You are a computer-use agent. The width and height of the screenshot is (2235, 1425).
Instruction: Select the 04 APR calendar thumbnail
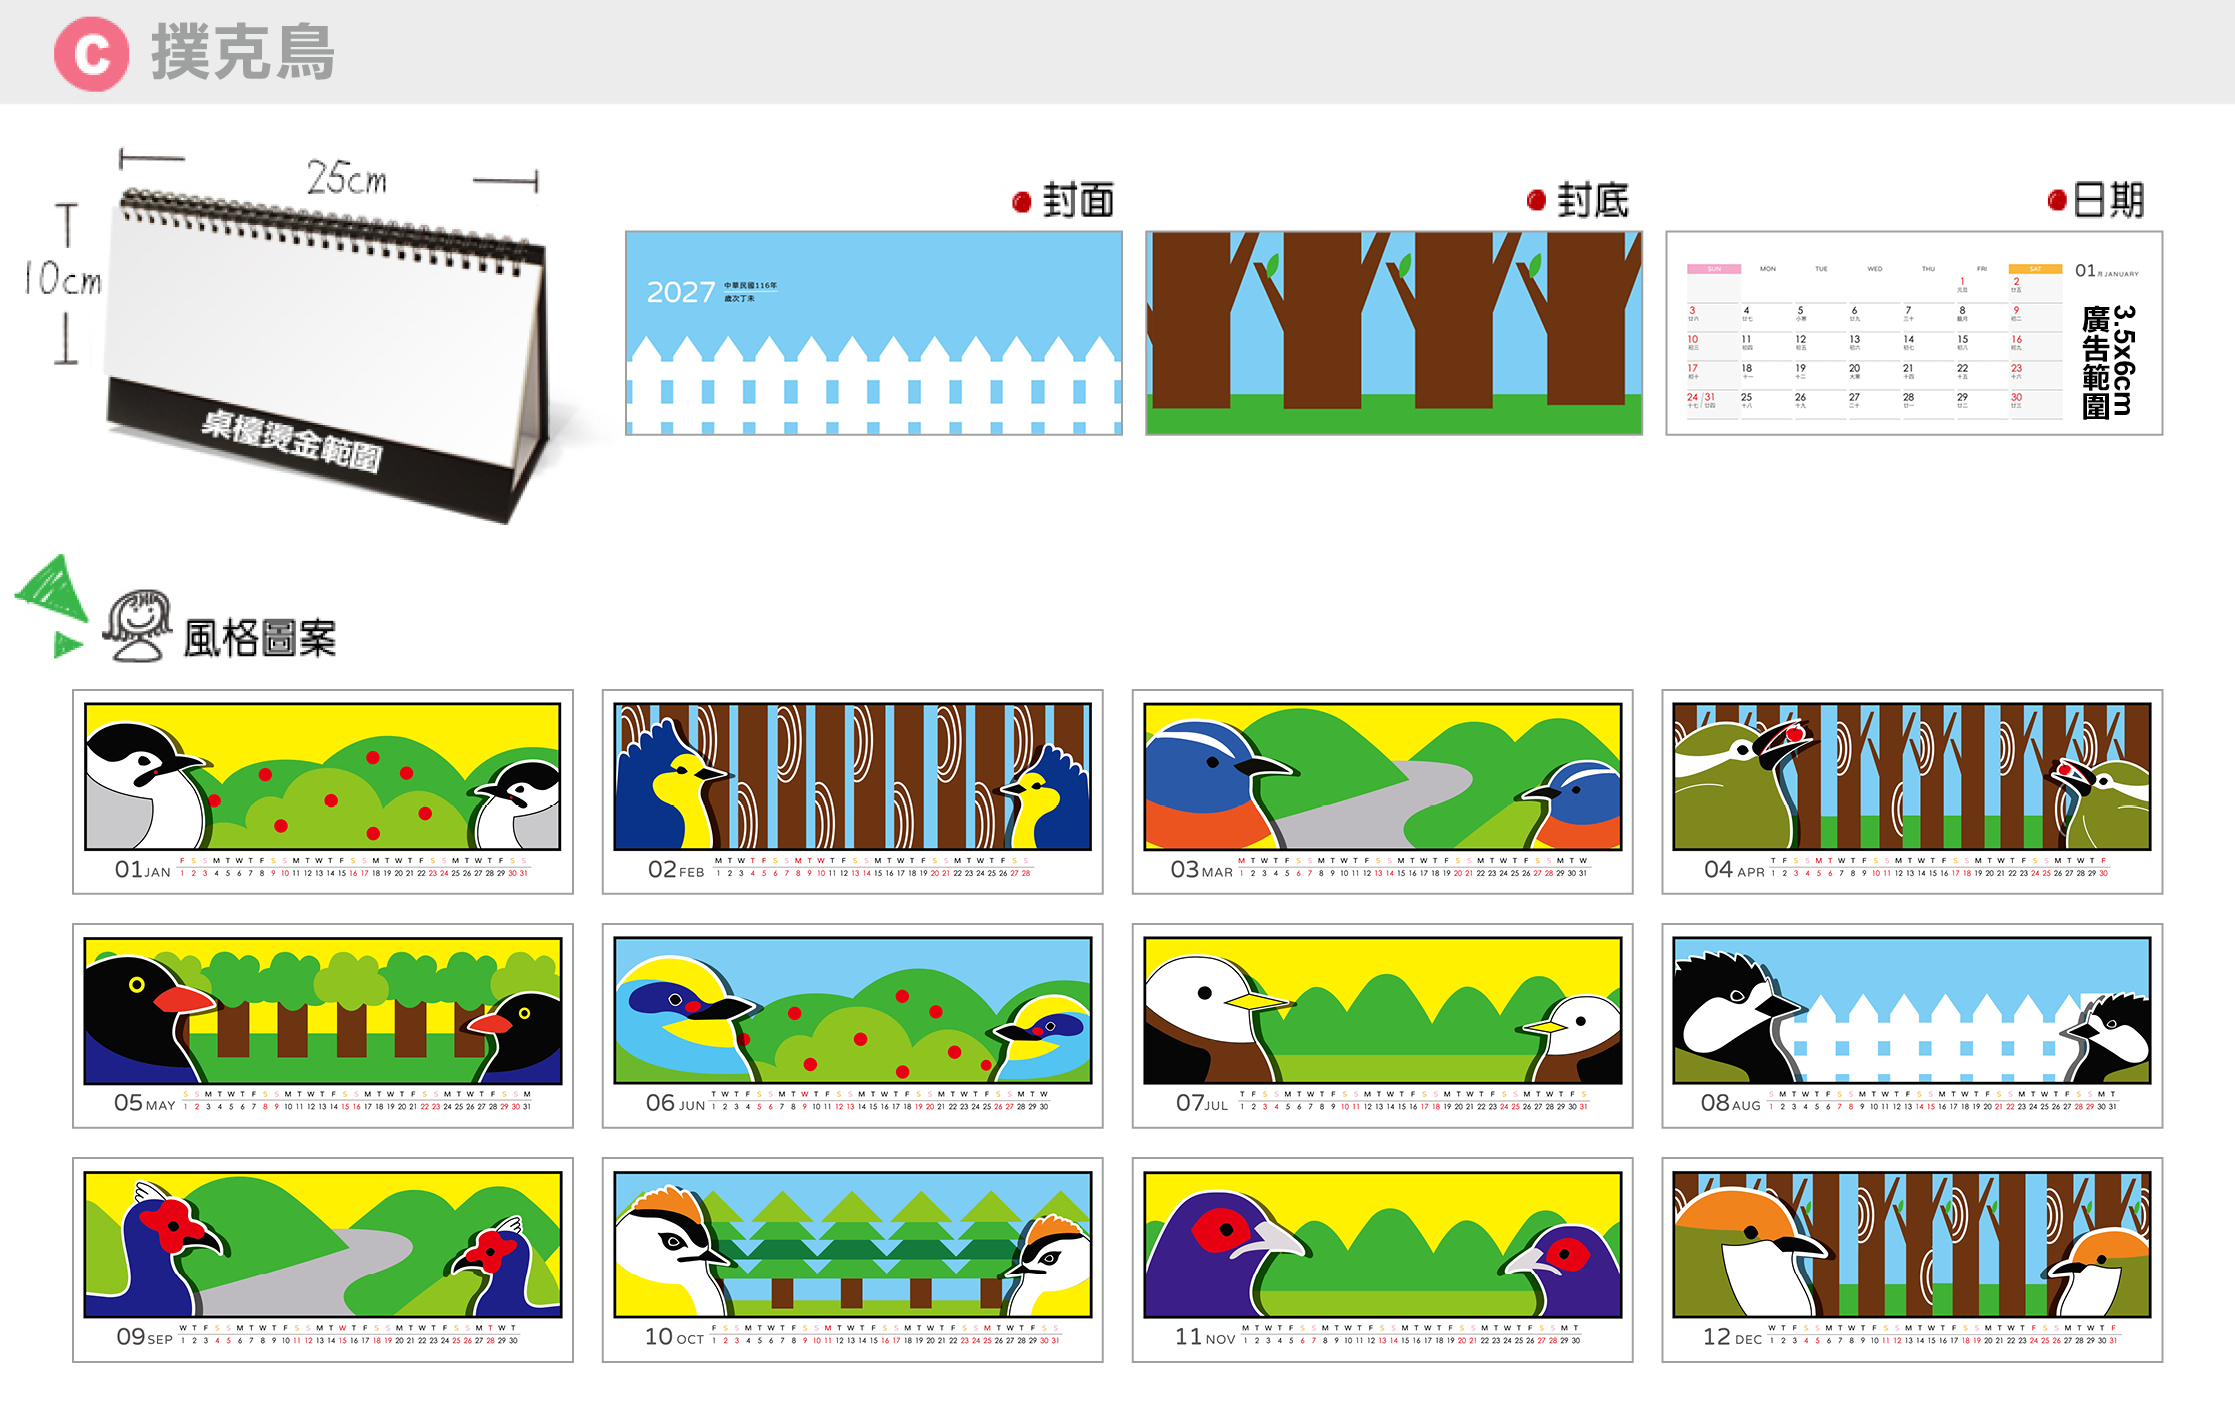(1912, 791)
